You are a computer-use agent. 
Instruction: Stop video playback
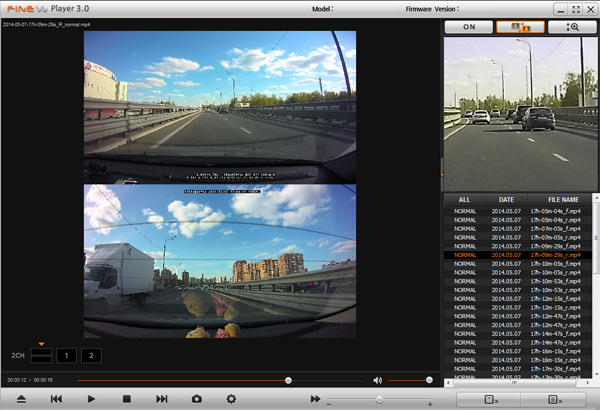[x=126, y=399]
